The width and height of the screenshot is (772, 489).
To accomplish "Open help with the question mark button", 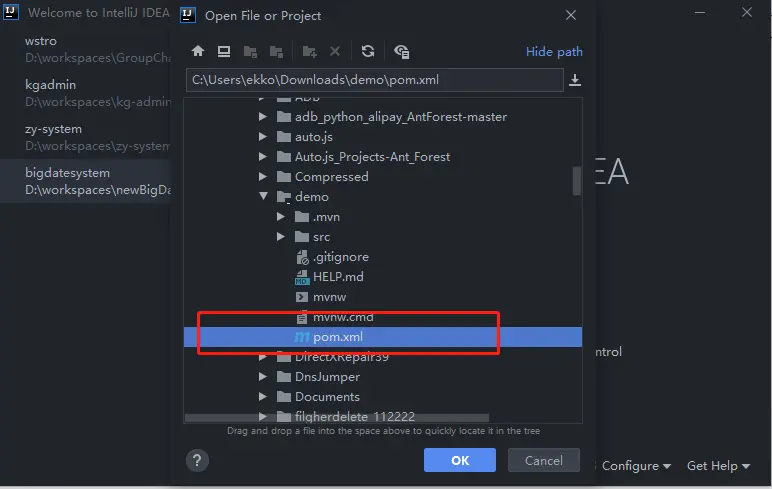I will pyautogui.click(x=197, y=460).
